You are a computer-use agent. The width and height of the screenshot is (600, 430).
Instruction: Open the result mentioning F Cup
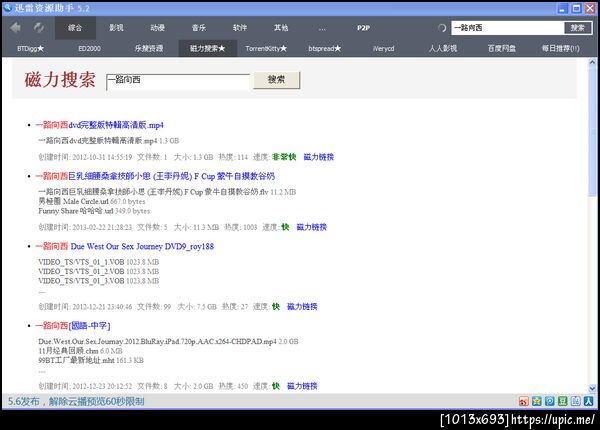point(155,176)
